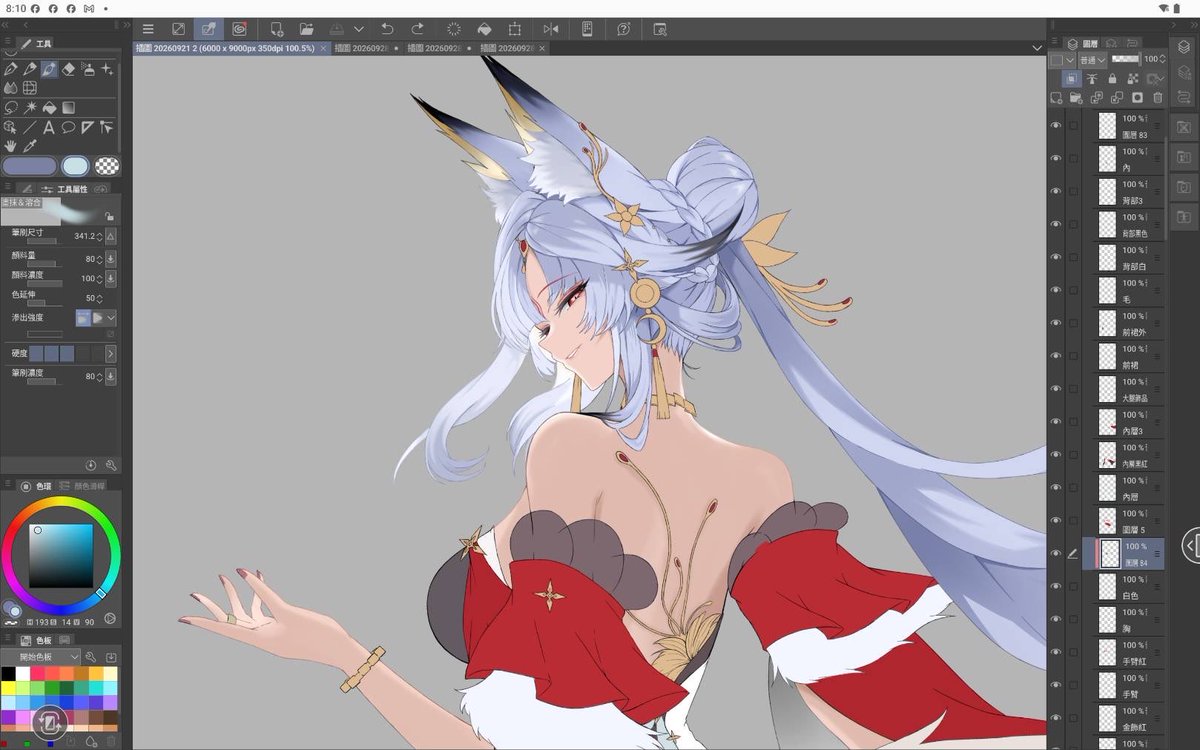Close the 插圖 20260921 2 document tab
This screenshot has height=750, width=1200.
click(x=323, y=47)
